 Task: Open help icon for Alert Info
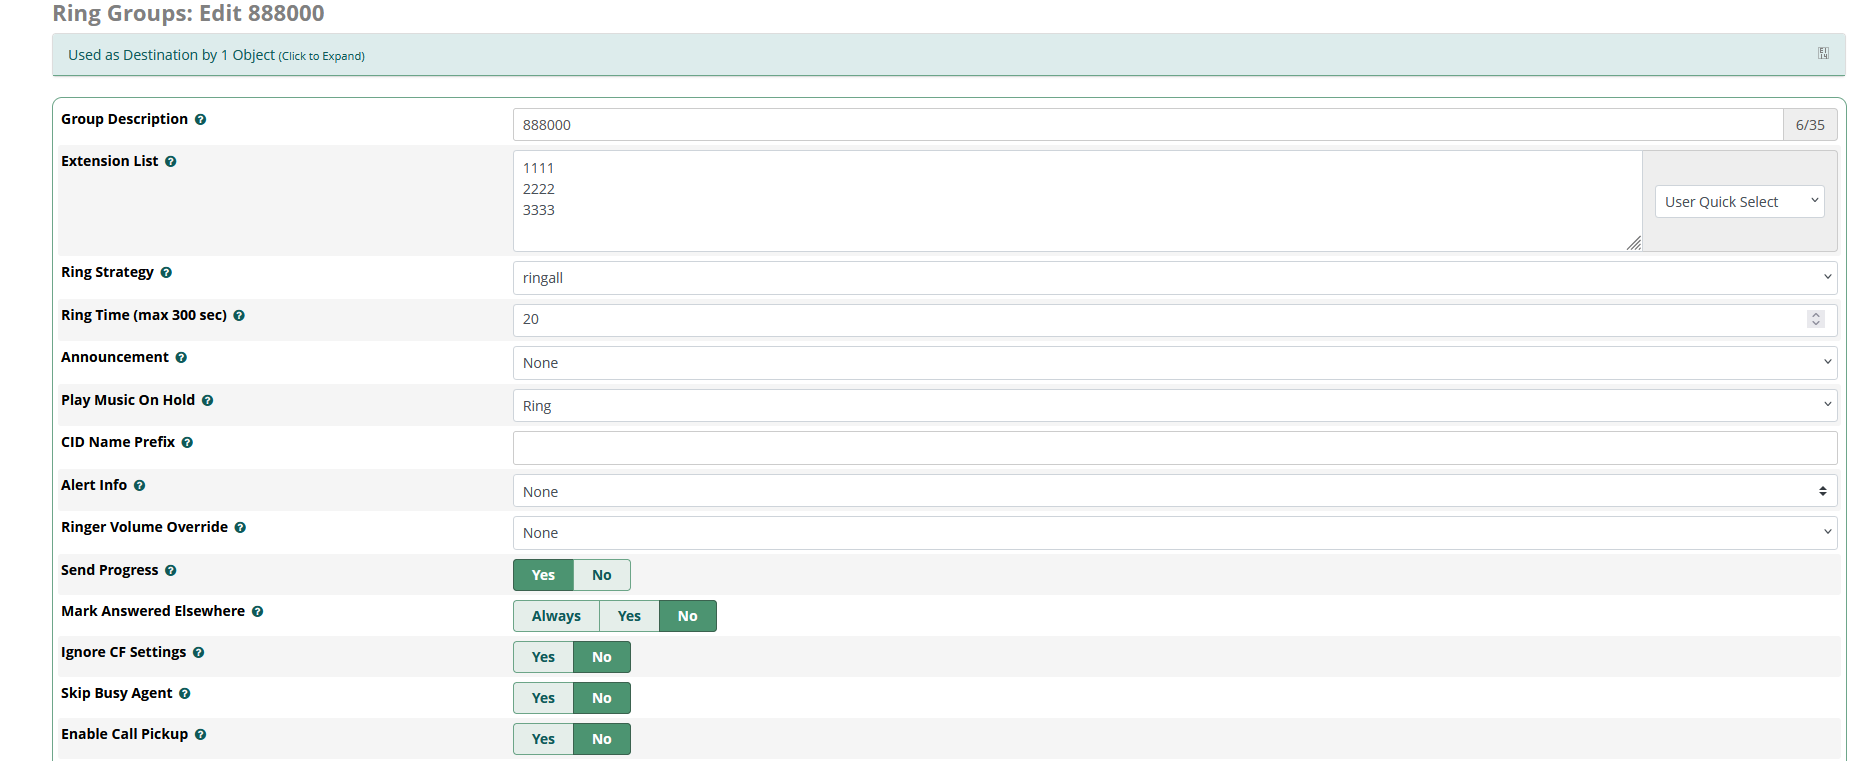pyautogui.click(x=139, y=486)
